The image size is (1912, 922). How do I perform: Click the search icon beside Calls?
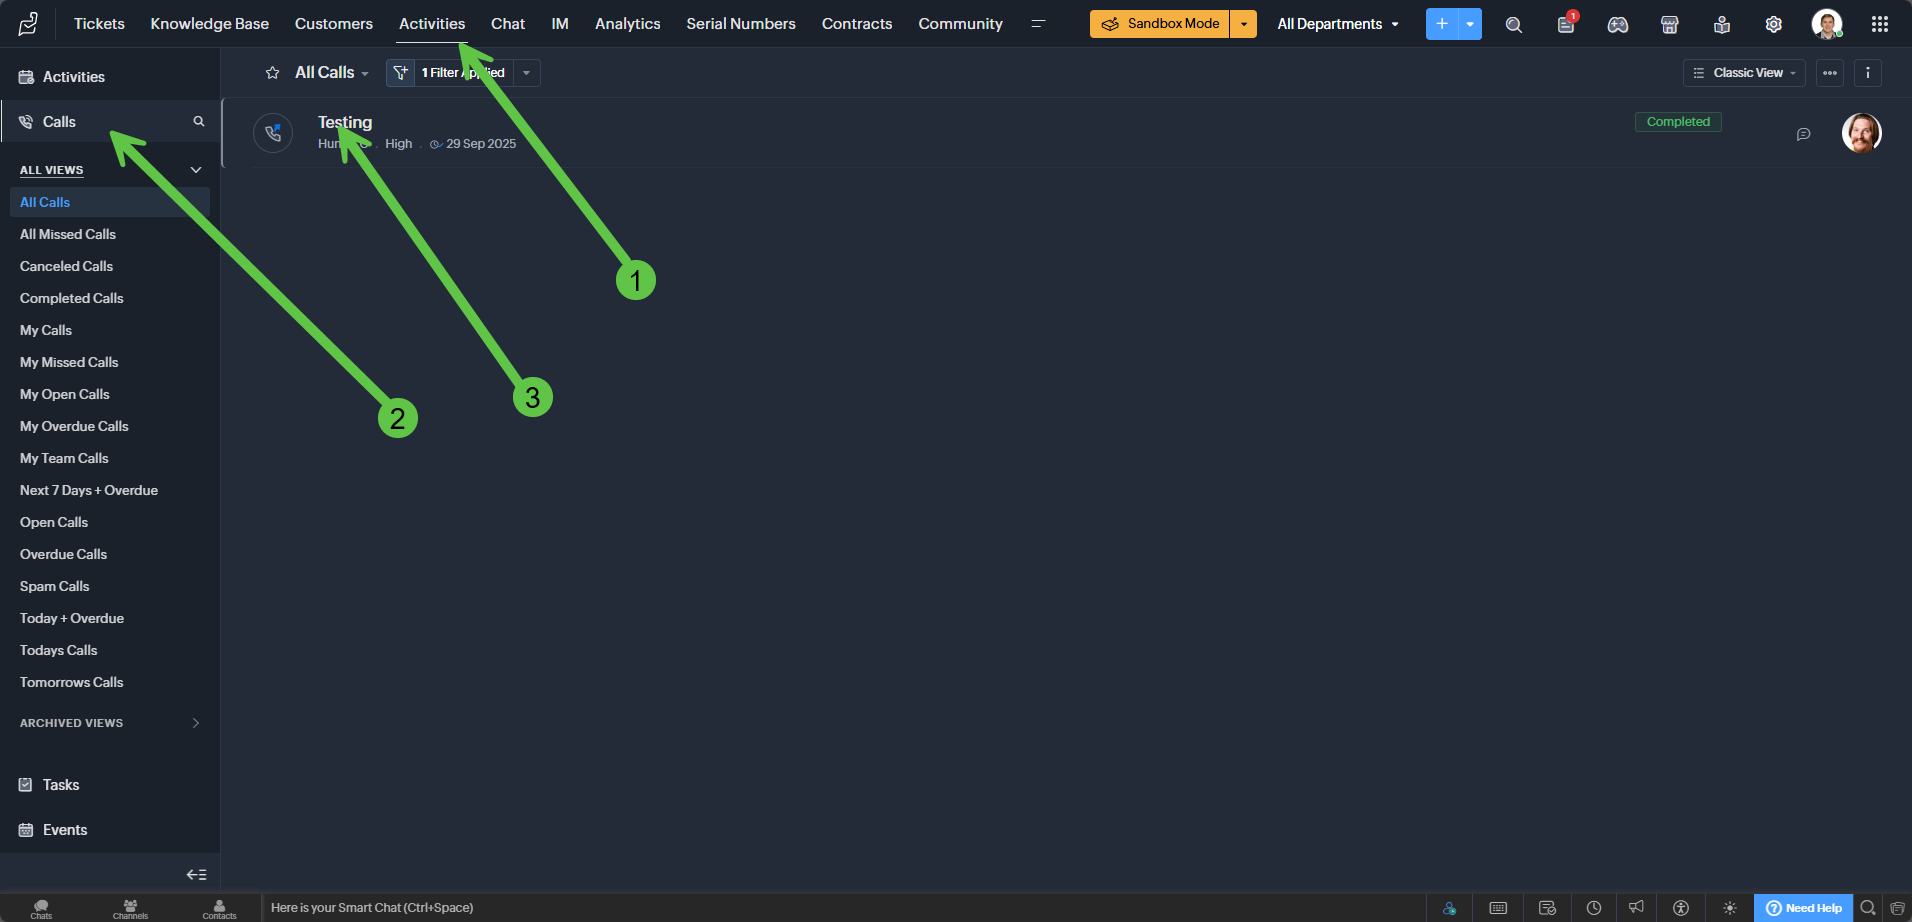click(x=199, y=122)
